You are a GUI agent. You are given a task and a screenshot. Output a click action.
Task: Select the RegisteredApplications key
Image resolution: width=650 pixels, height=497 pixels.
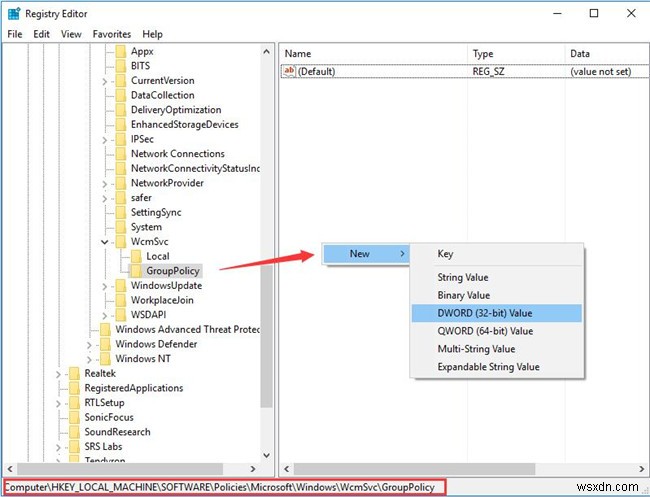(x=133, y=388)
